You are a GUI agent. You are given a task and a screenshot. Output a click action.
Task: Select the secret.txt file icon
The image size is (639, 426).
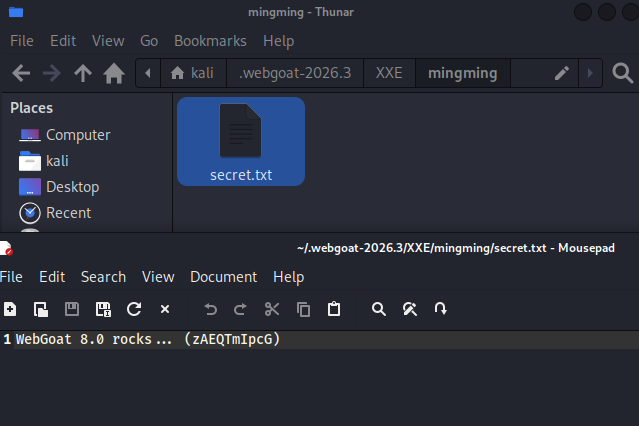(241, 141)
